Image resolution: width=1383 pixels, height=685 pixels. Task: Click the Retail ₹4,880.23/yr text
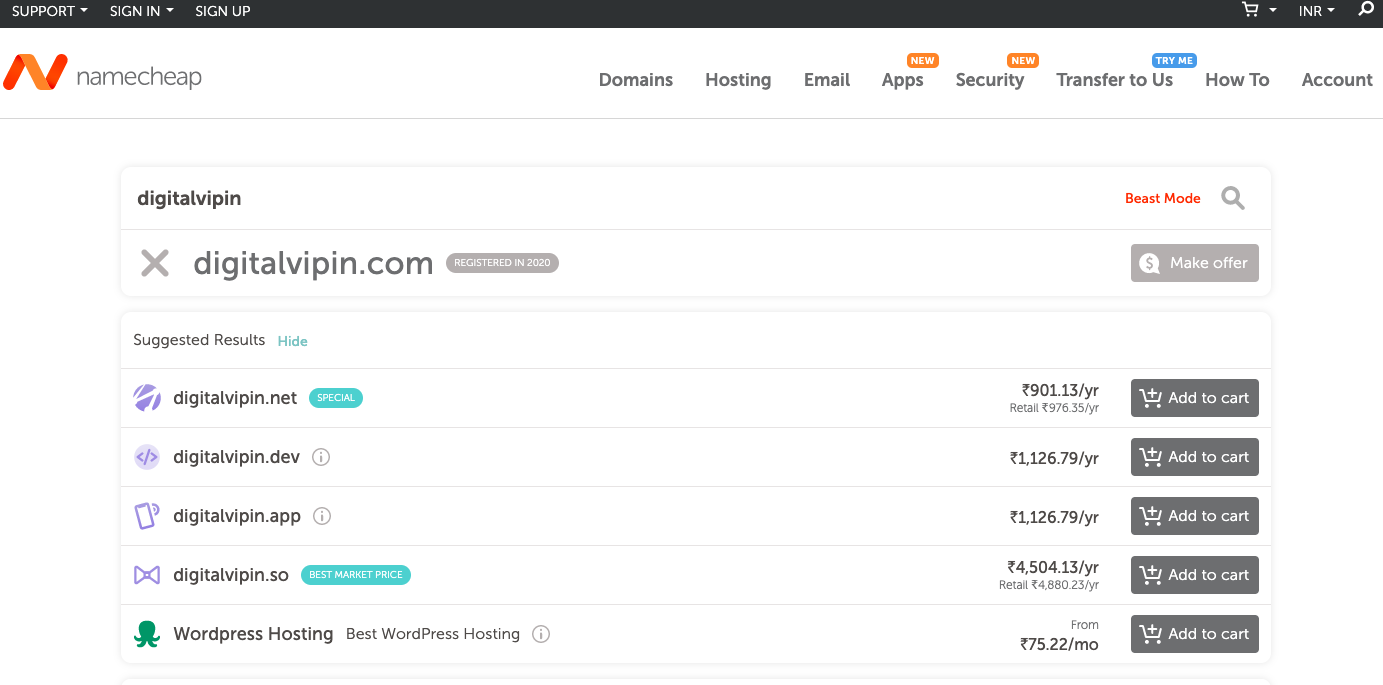pos(1049,585)
